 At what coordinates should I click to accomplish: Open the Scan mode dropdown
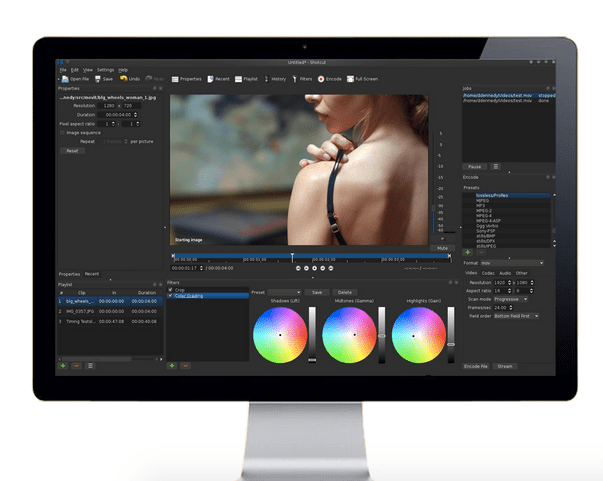tap(511, 299)
